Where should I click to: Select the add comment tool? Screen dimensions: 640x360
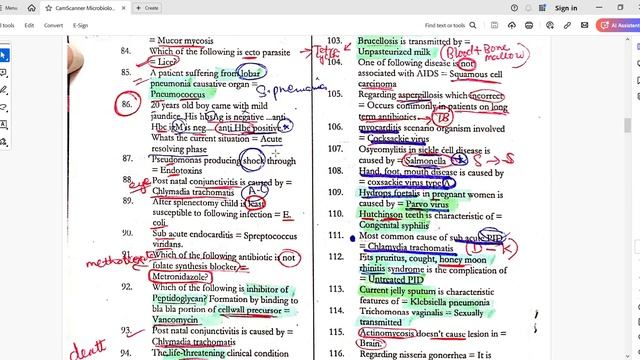(4, 73)
